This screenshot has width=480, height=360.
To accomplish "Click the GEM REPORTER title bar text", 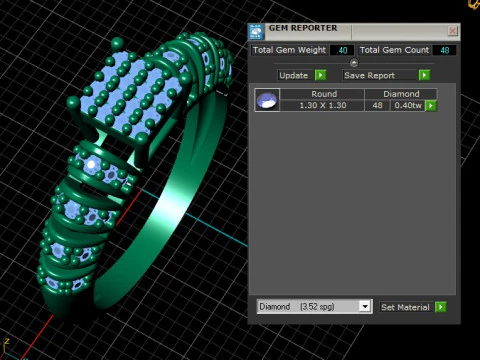I will click(x=303, y=28).
